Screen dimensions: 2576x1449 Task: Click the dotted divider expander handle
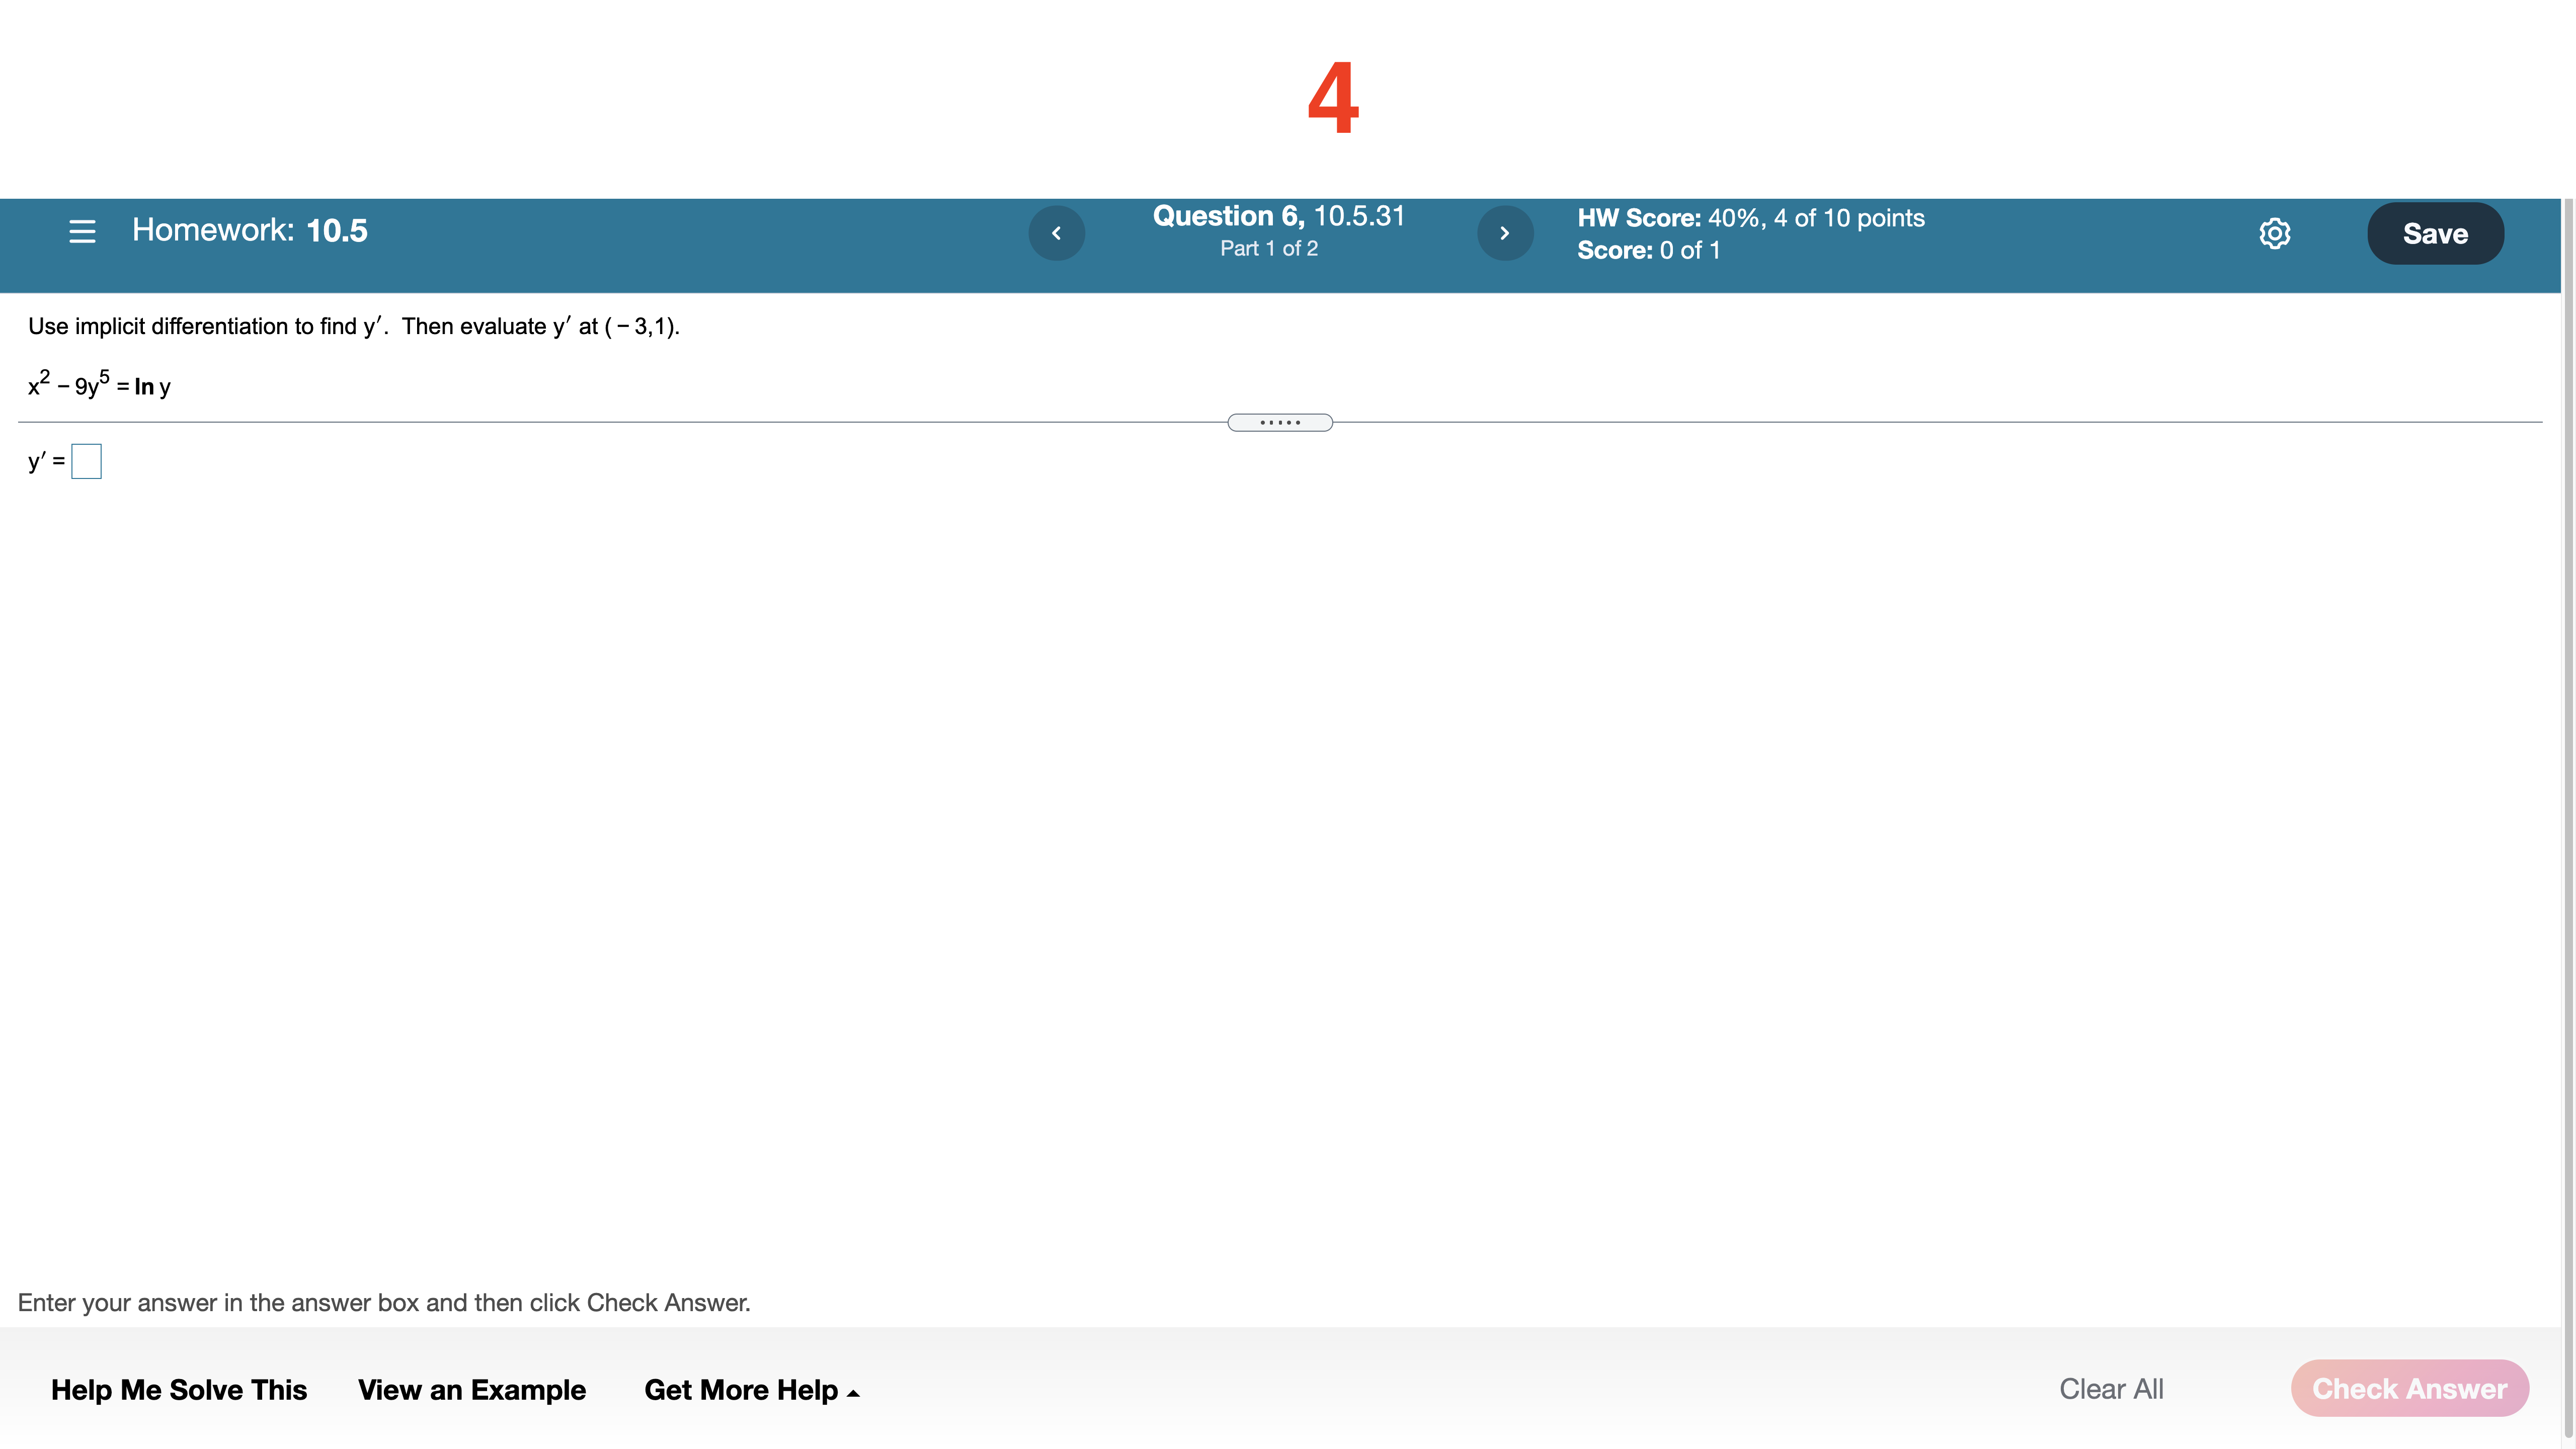[x=1279, y=423]
